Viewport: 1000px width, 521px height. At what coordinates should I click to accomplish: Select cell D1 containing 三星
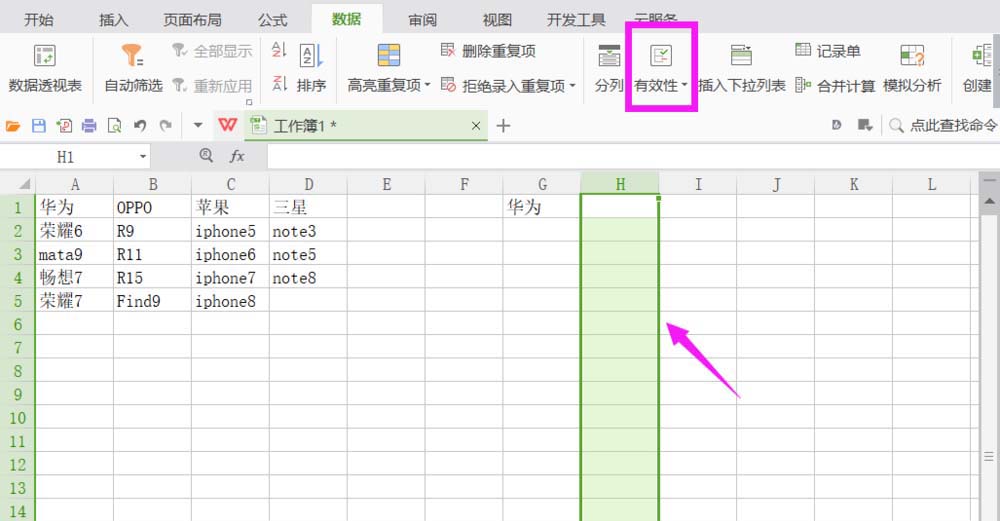click(308, 207)
